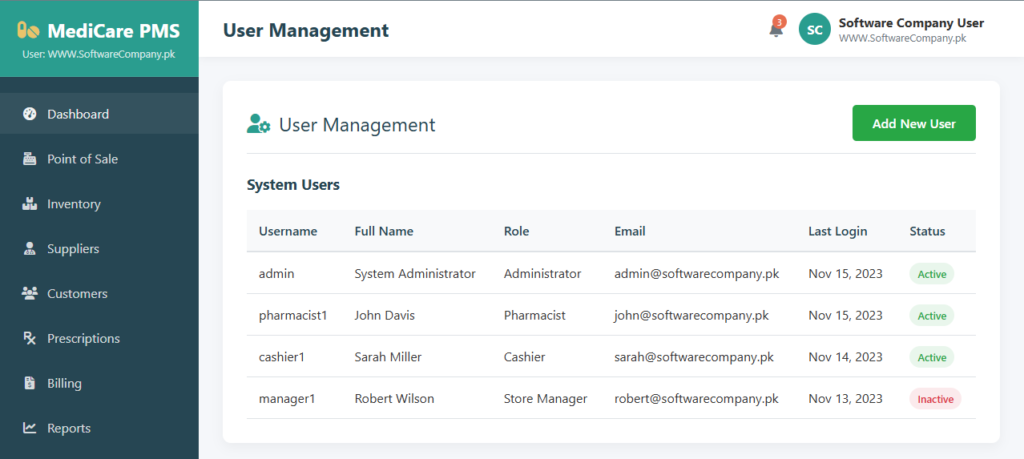The height and width of the screenshot is (459, 1024).
Task: Click the Billing invoice icon
Action: point(29,383)
